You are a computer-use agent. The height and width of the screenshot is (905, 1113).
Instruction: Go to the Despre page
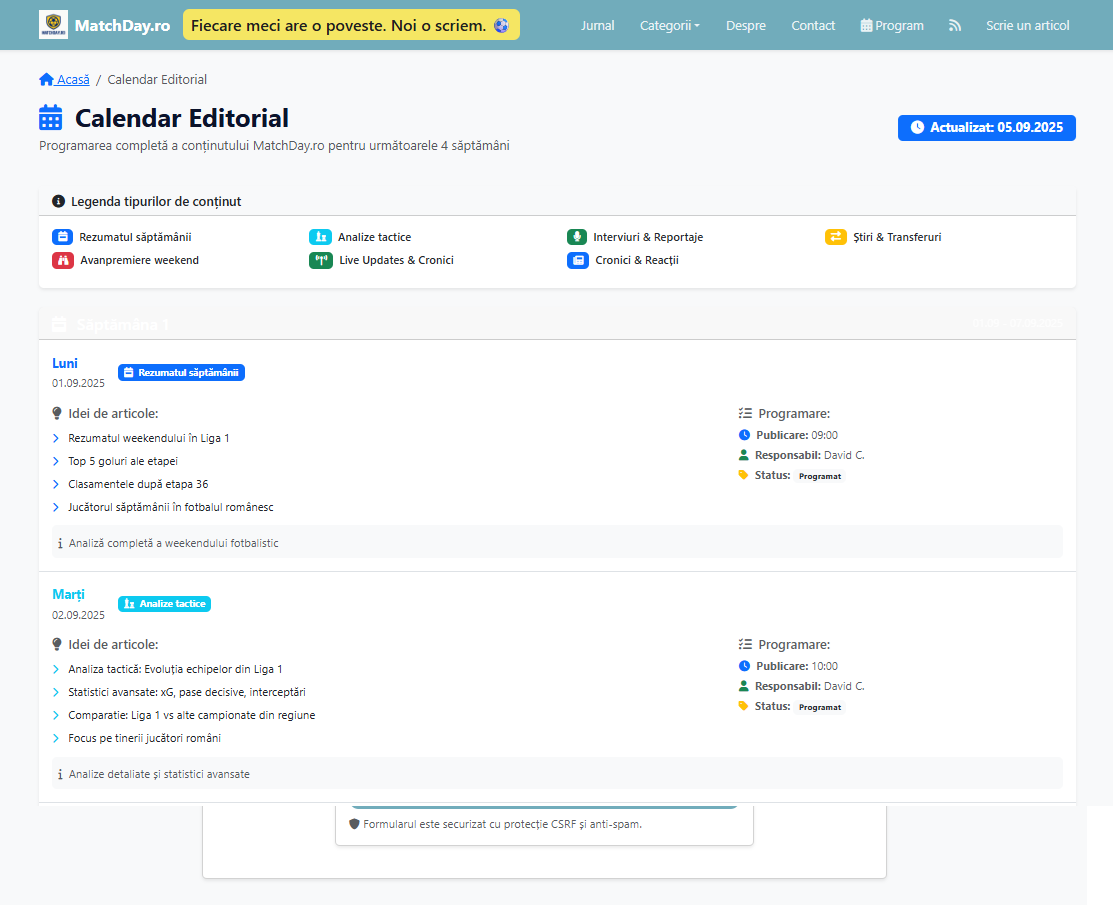pyautogui.click(x=745, y=25)
